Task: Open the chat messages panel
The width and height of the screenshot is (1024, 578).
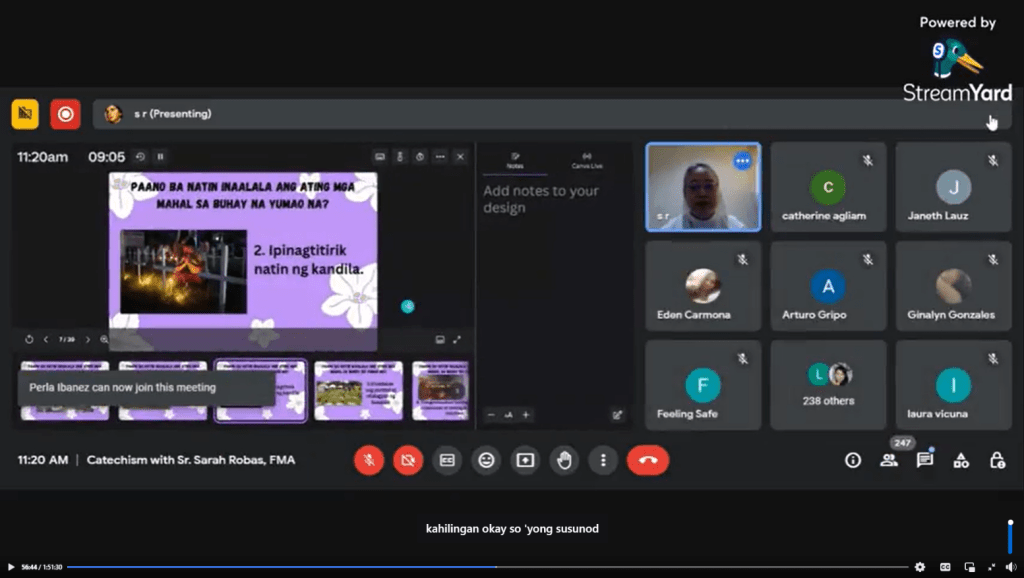Action: (925, 460)
